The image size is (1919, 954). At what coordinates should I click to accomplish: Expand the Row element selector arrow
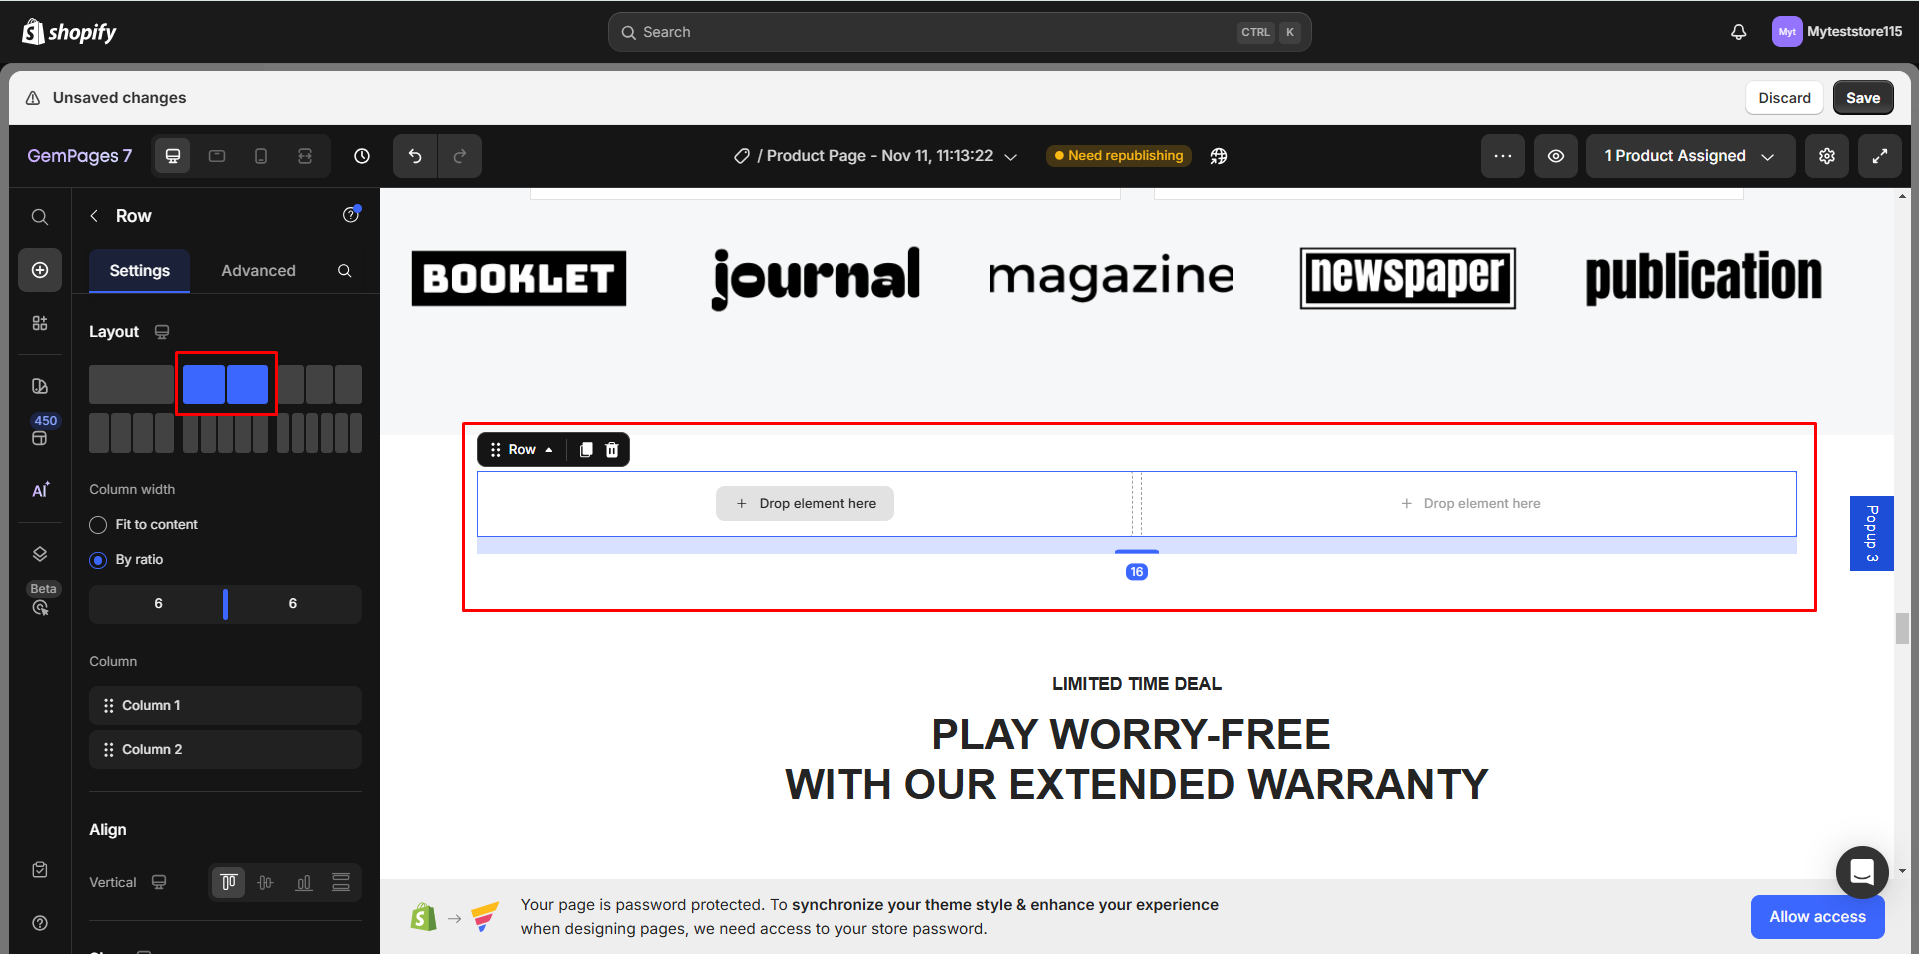(x=549, y=450)
